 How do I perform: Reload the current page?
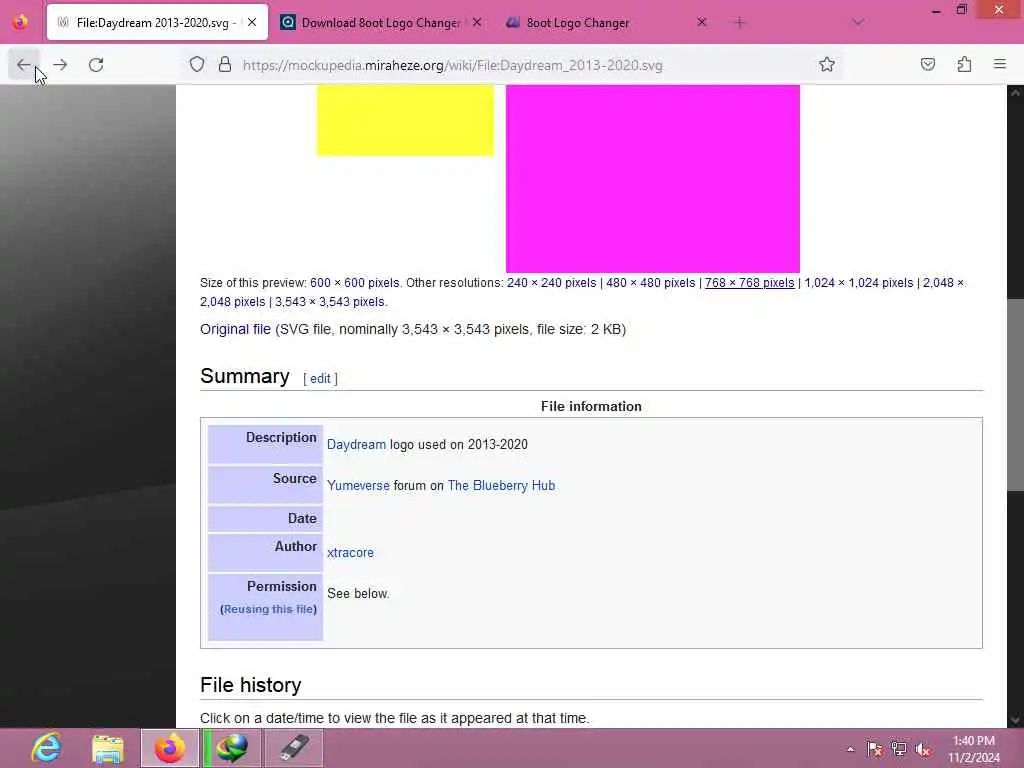tap(96, 65)
